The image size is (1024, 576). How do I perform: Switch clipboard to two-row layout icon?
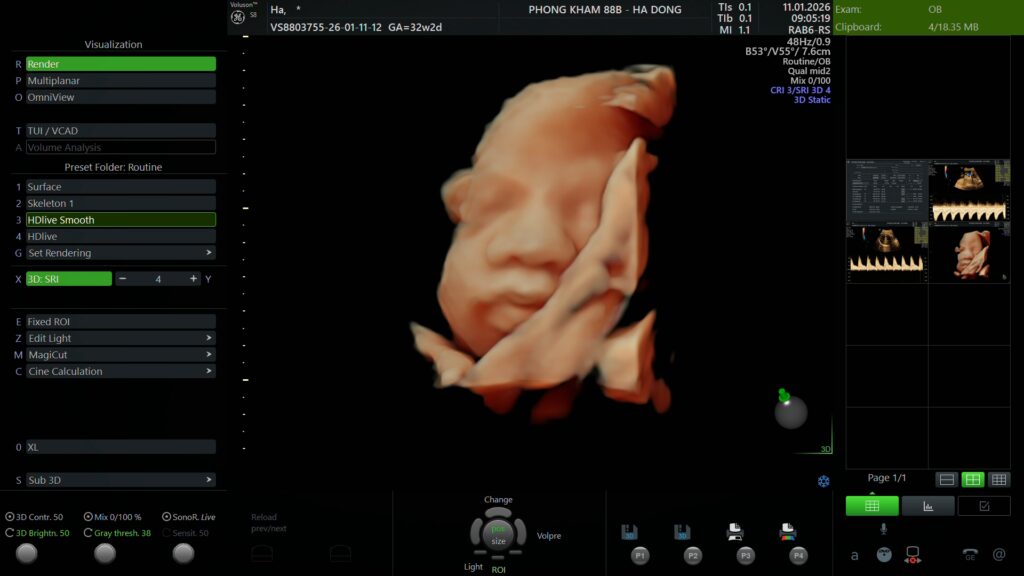tap(946, 480)
